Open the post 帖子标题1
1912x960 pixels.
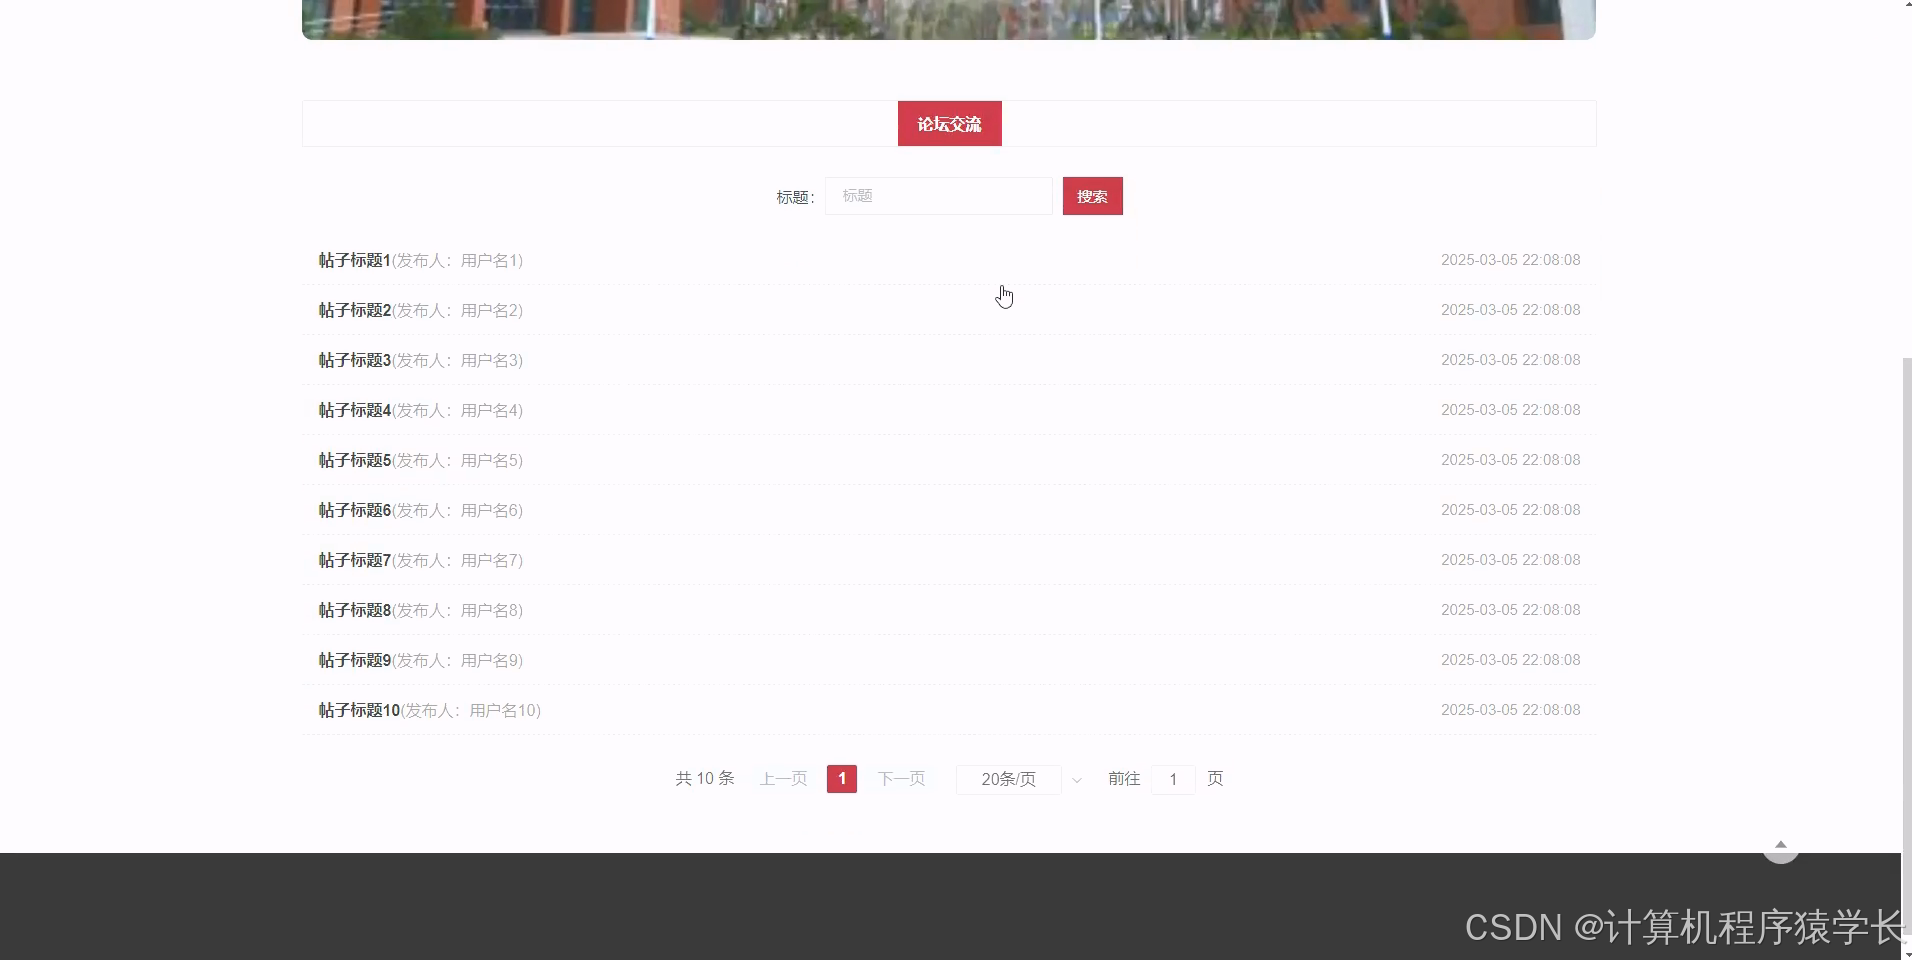(354, 260)
